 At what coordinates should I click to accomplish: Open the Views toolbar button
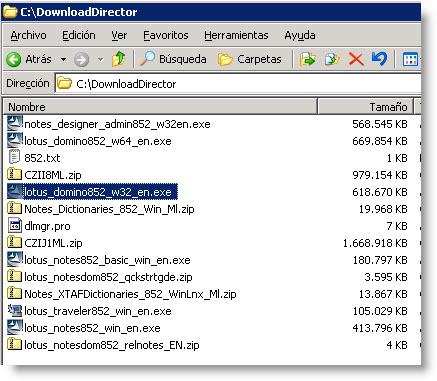(x=410, y=60)
